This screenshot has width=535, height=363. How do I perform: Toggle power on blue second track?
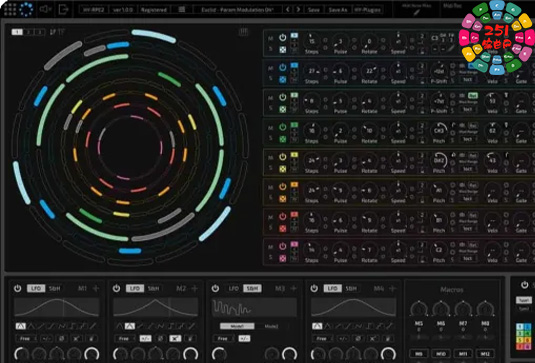(x=283, y=67)
